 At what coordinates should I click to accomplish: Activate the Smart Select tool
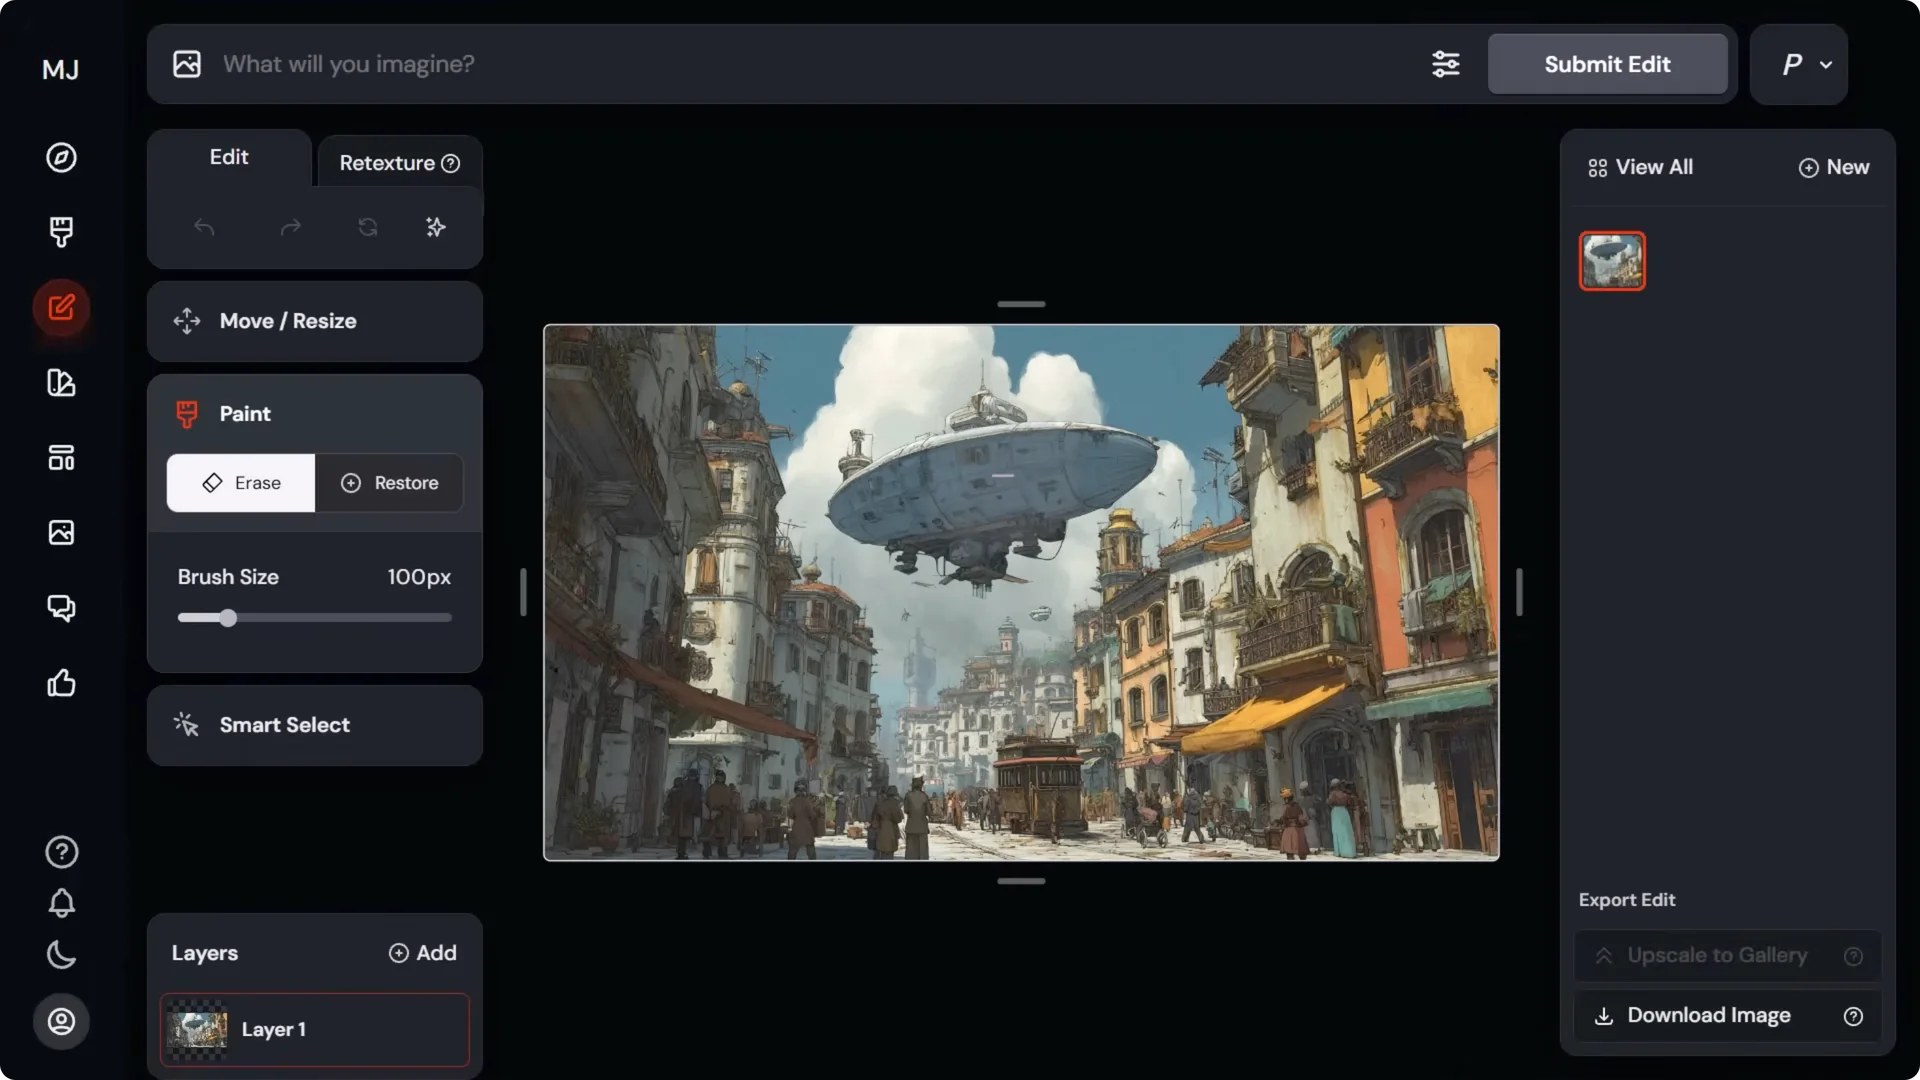point(285,725)
